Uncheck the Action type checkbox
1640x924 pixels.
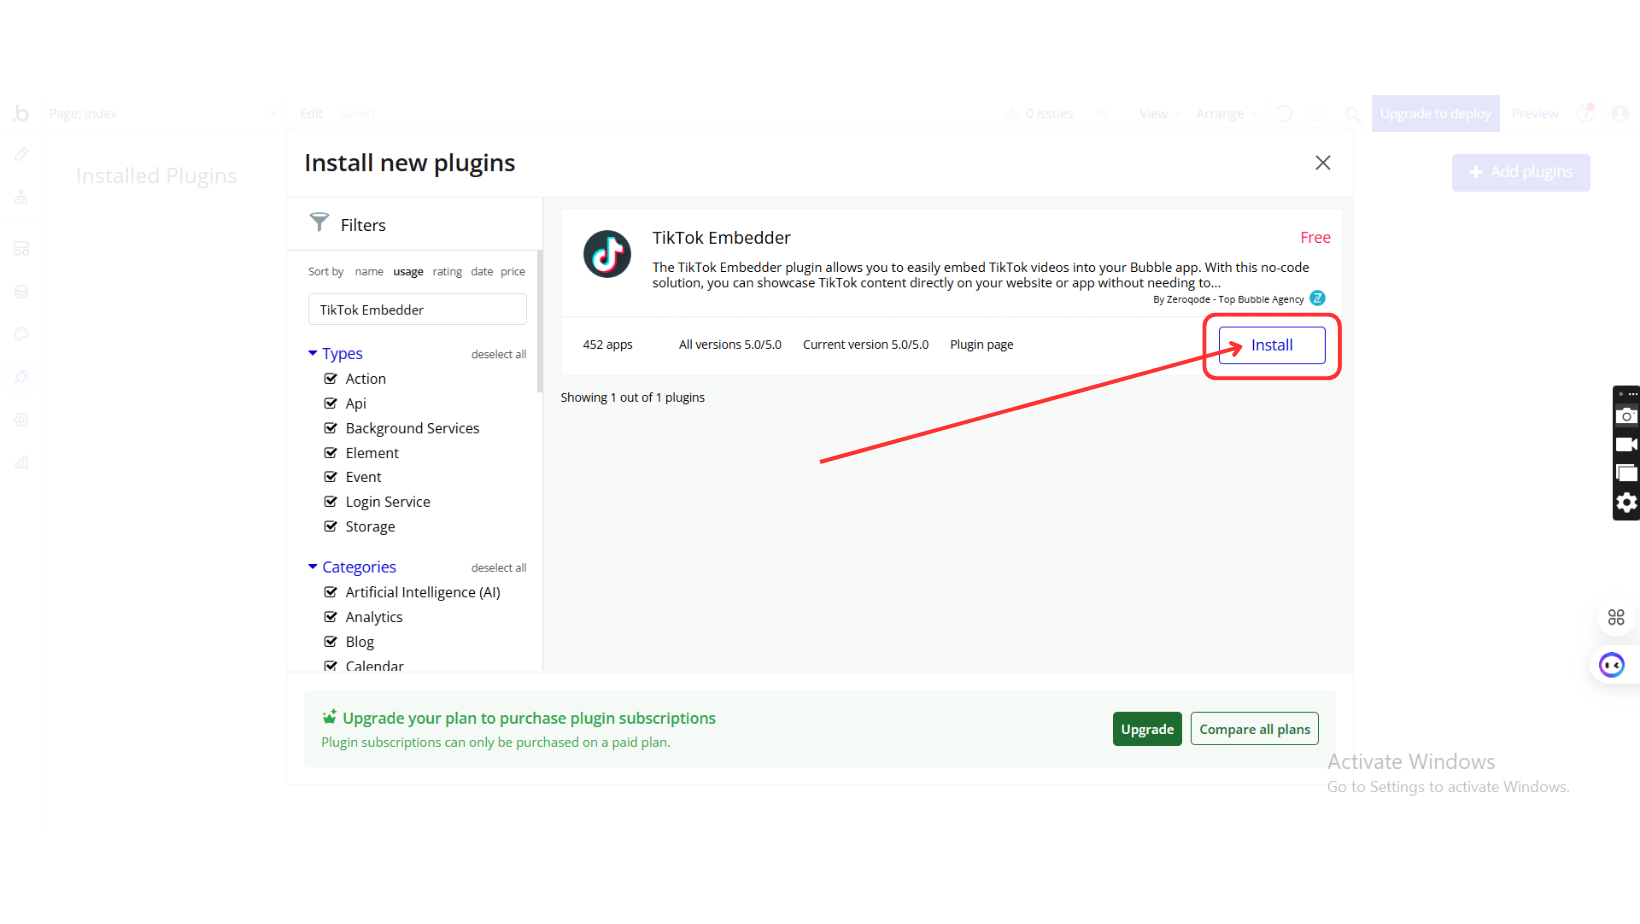pyautogui.click(x=331, y=379)
